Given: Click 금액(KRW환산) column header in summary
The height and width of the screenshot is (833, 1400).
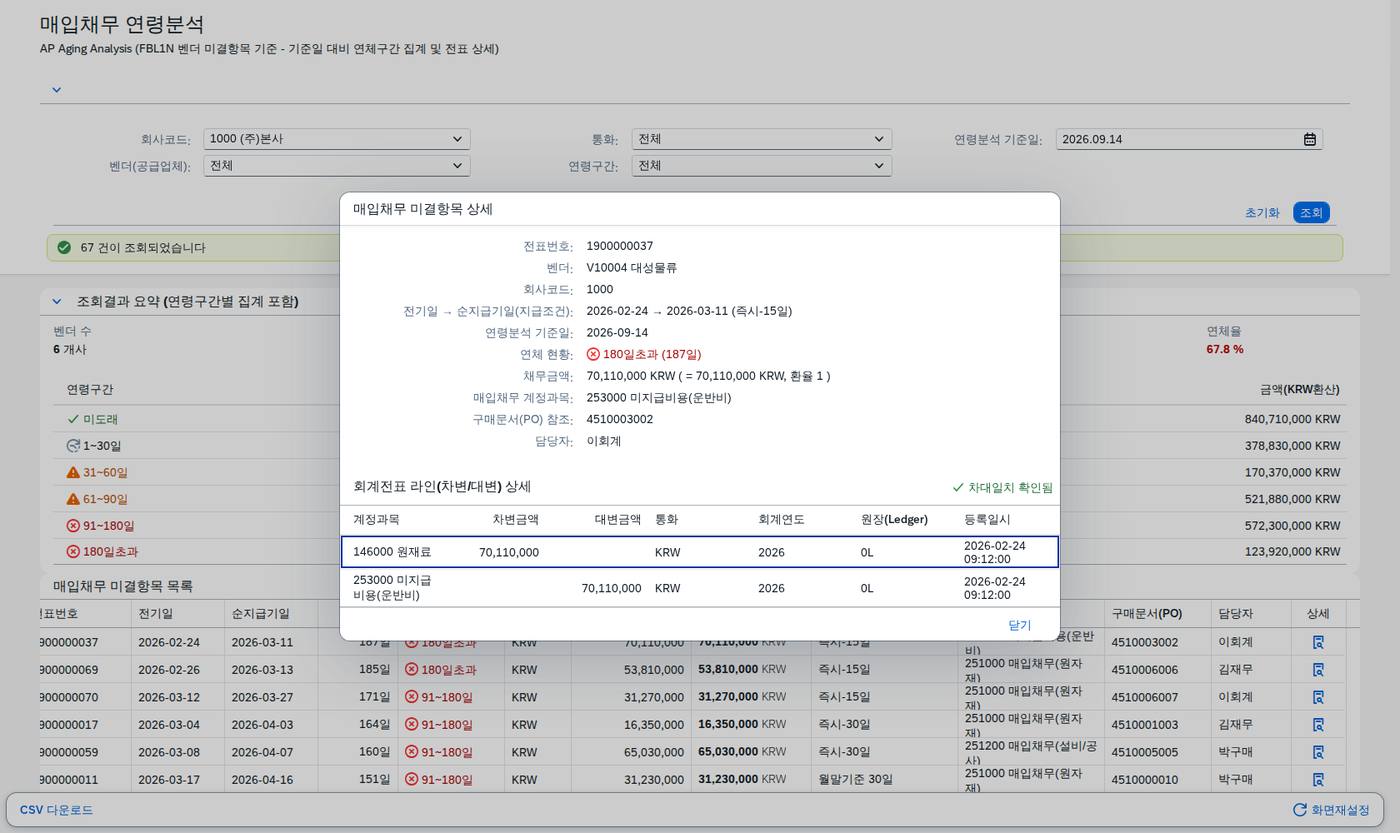Looking at the screenshot, I should coord(1299,389).
